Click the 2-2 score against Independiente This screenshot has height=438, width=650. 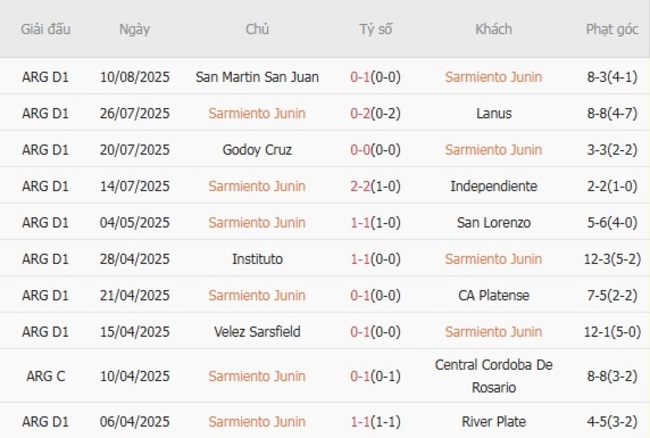tap(360, 186)
